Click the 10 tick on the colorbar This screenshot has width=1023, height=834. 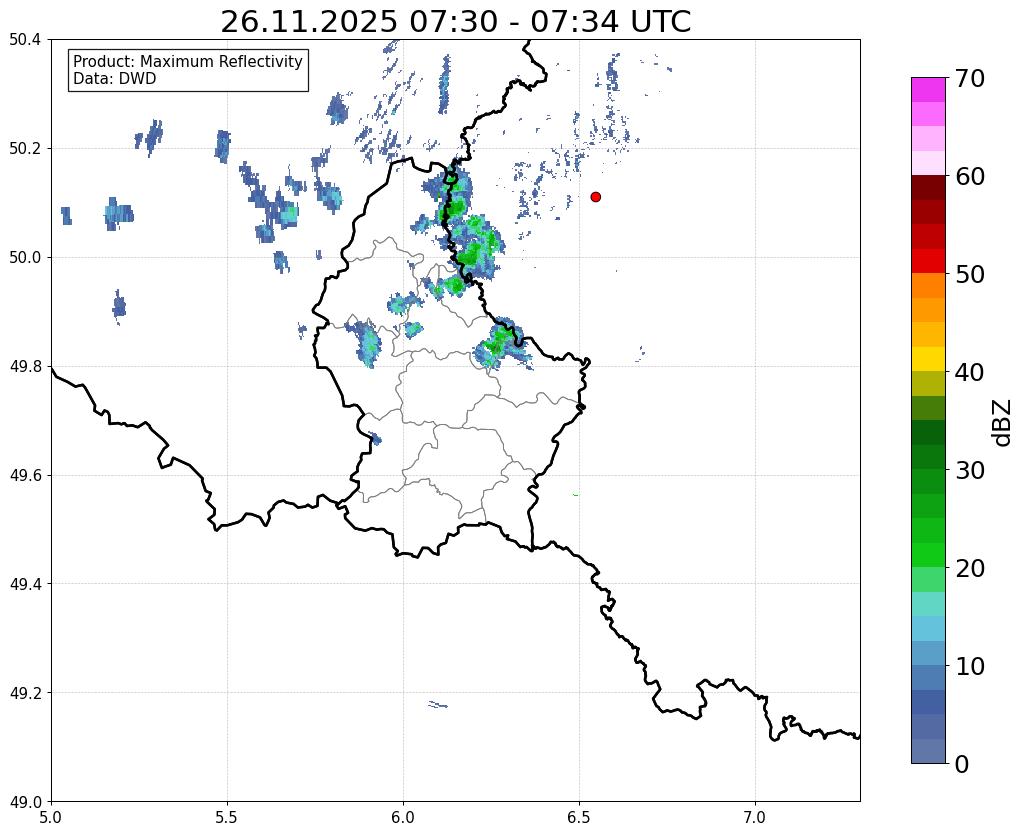[970, 666]
